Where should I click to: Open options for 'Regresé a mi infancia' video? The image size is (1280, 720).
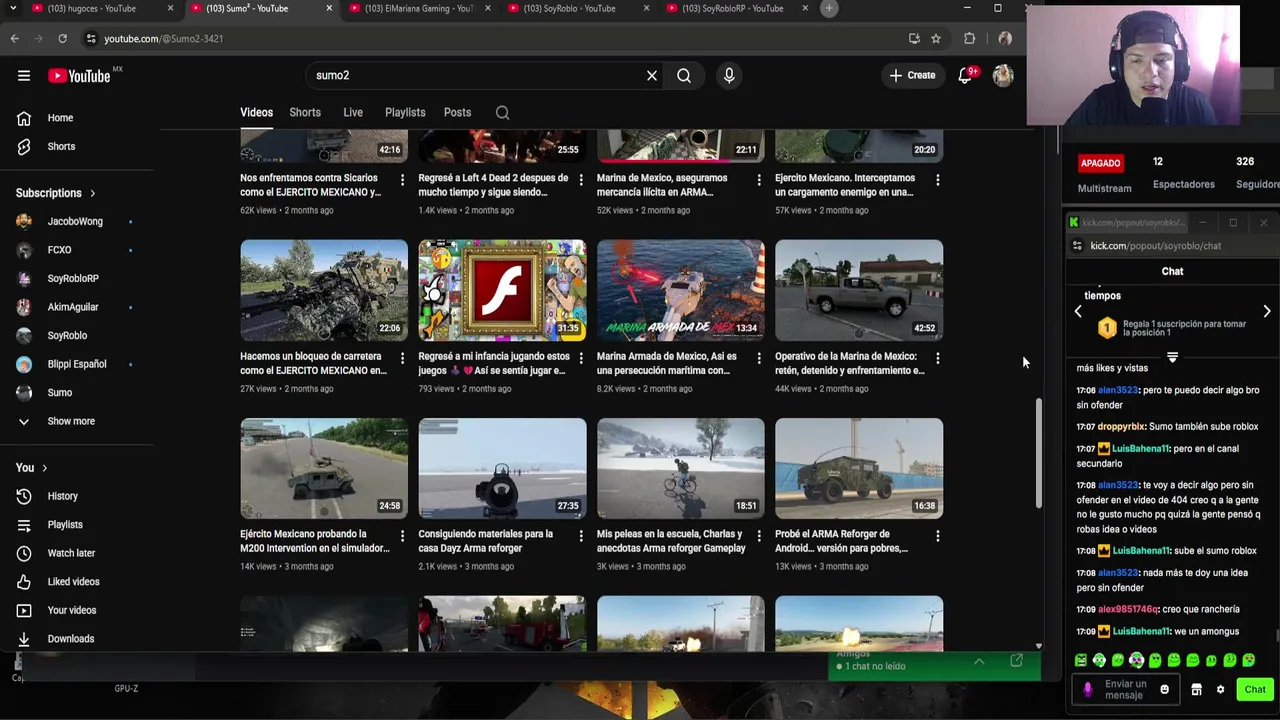coord(581,358)
